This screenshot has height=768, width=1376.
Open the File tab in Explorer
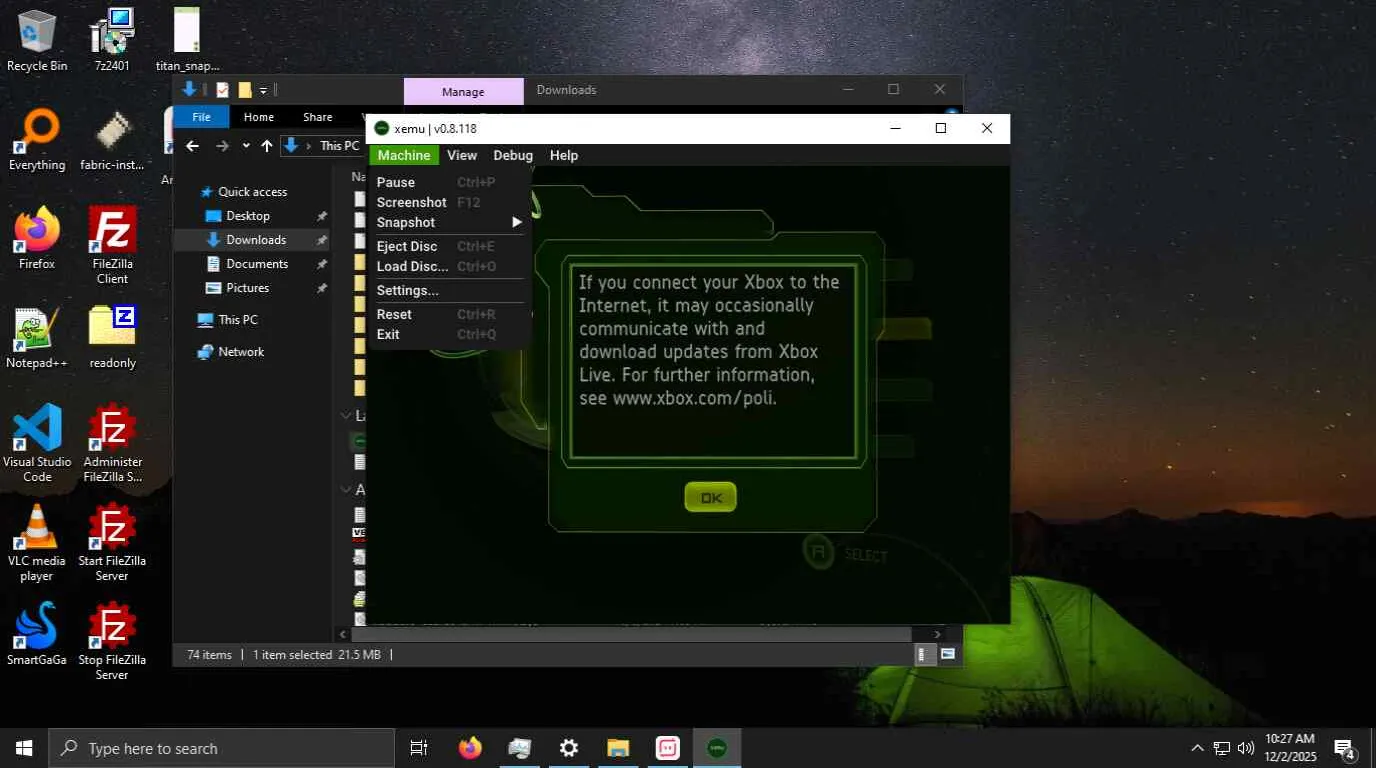tap(201, 117)
